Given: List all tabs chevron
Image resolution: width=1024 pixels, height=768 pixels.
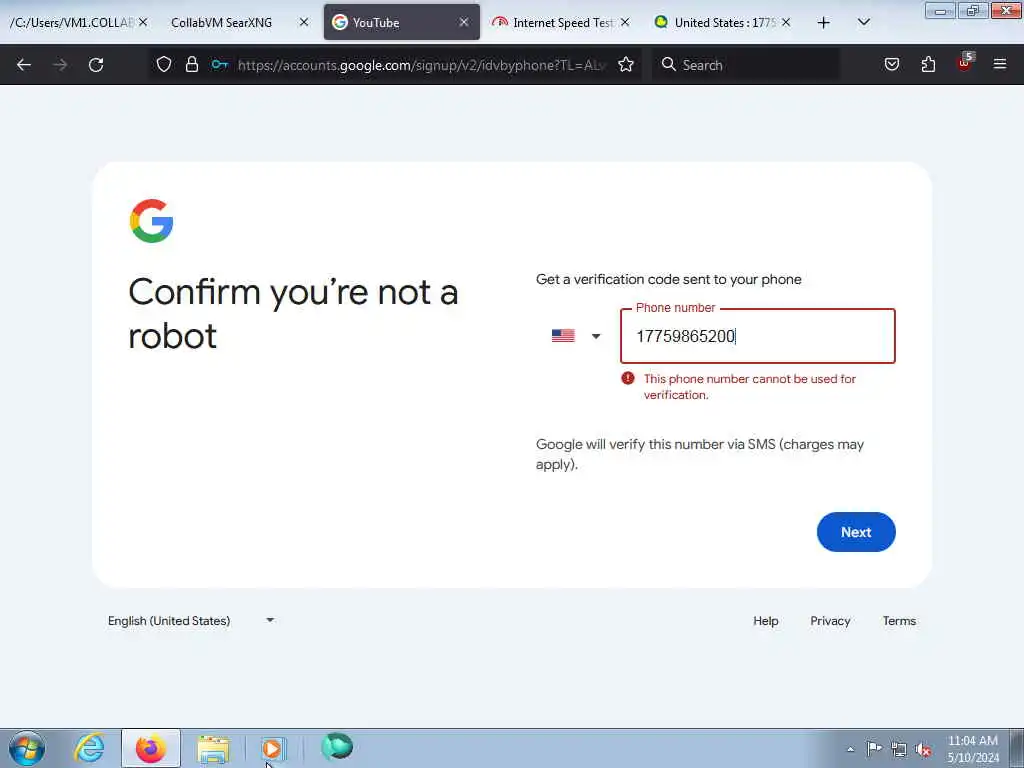Looking at the screenshot, I should tap(863, 22).
